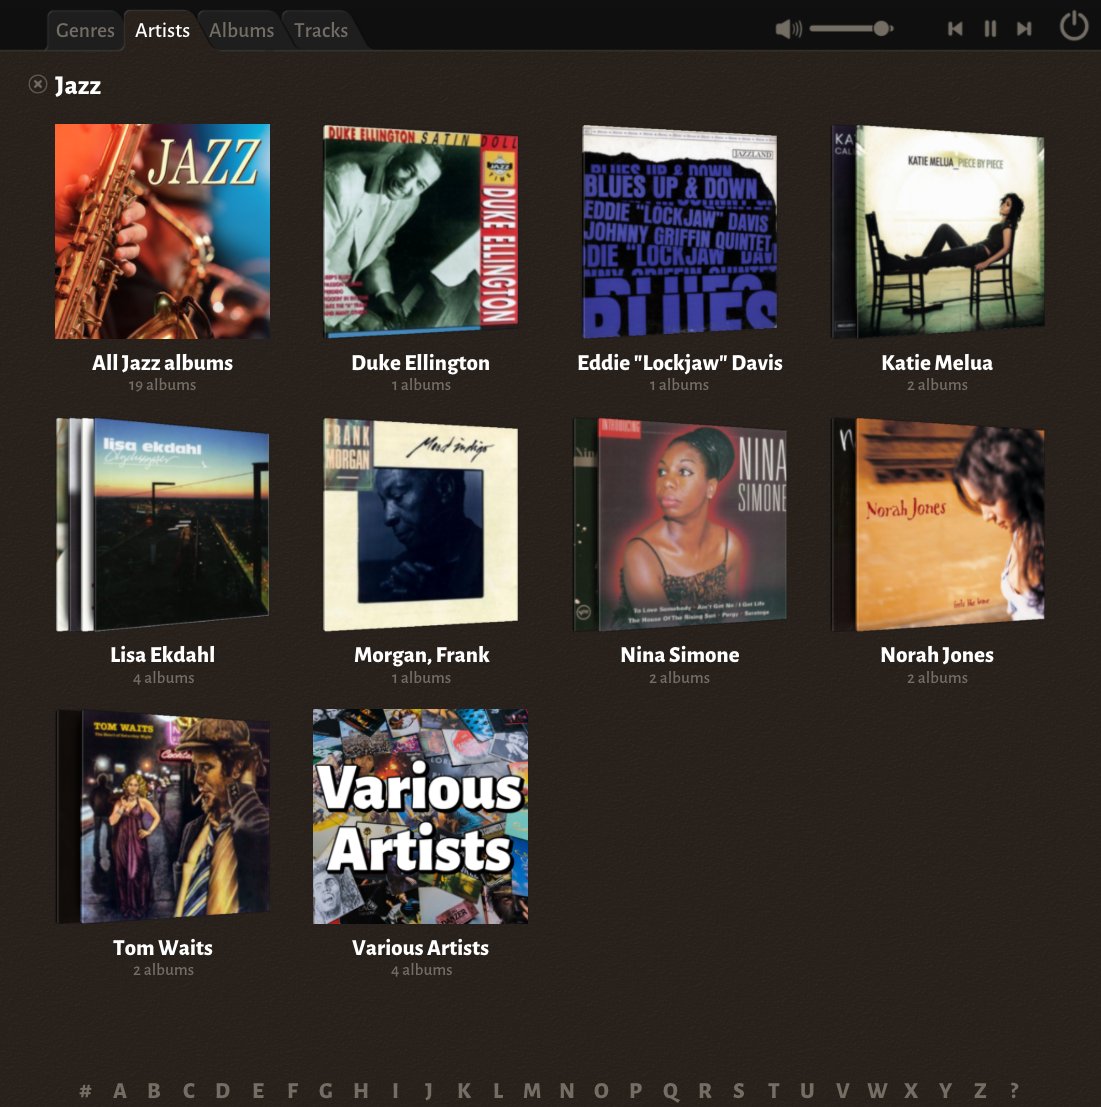1101x1107 pixels.
Task: Click the "19 albums" count text
Action: pyautogui.click(x=162, y=385)
